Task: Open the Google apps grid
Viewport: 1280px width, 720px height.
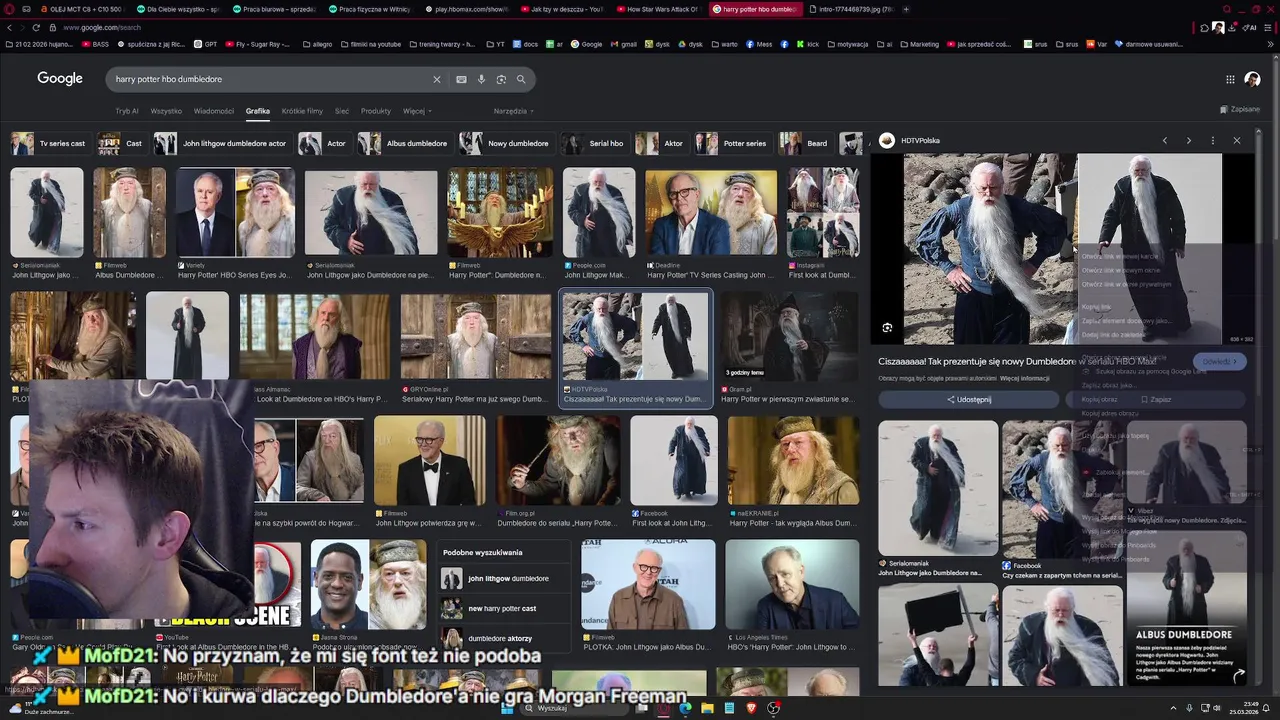Action: (1230, 79)
